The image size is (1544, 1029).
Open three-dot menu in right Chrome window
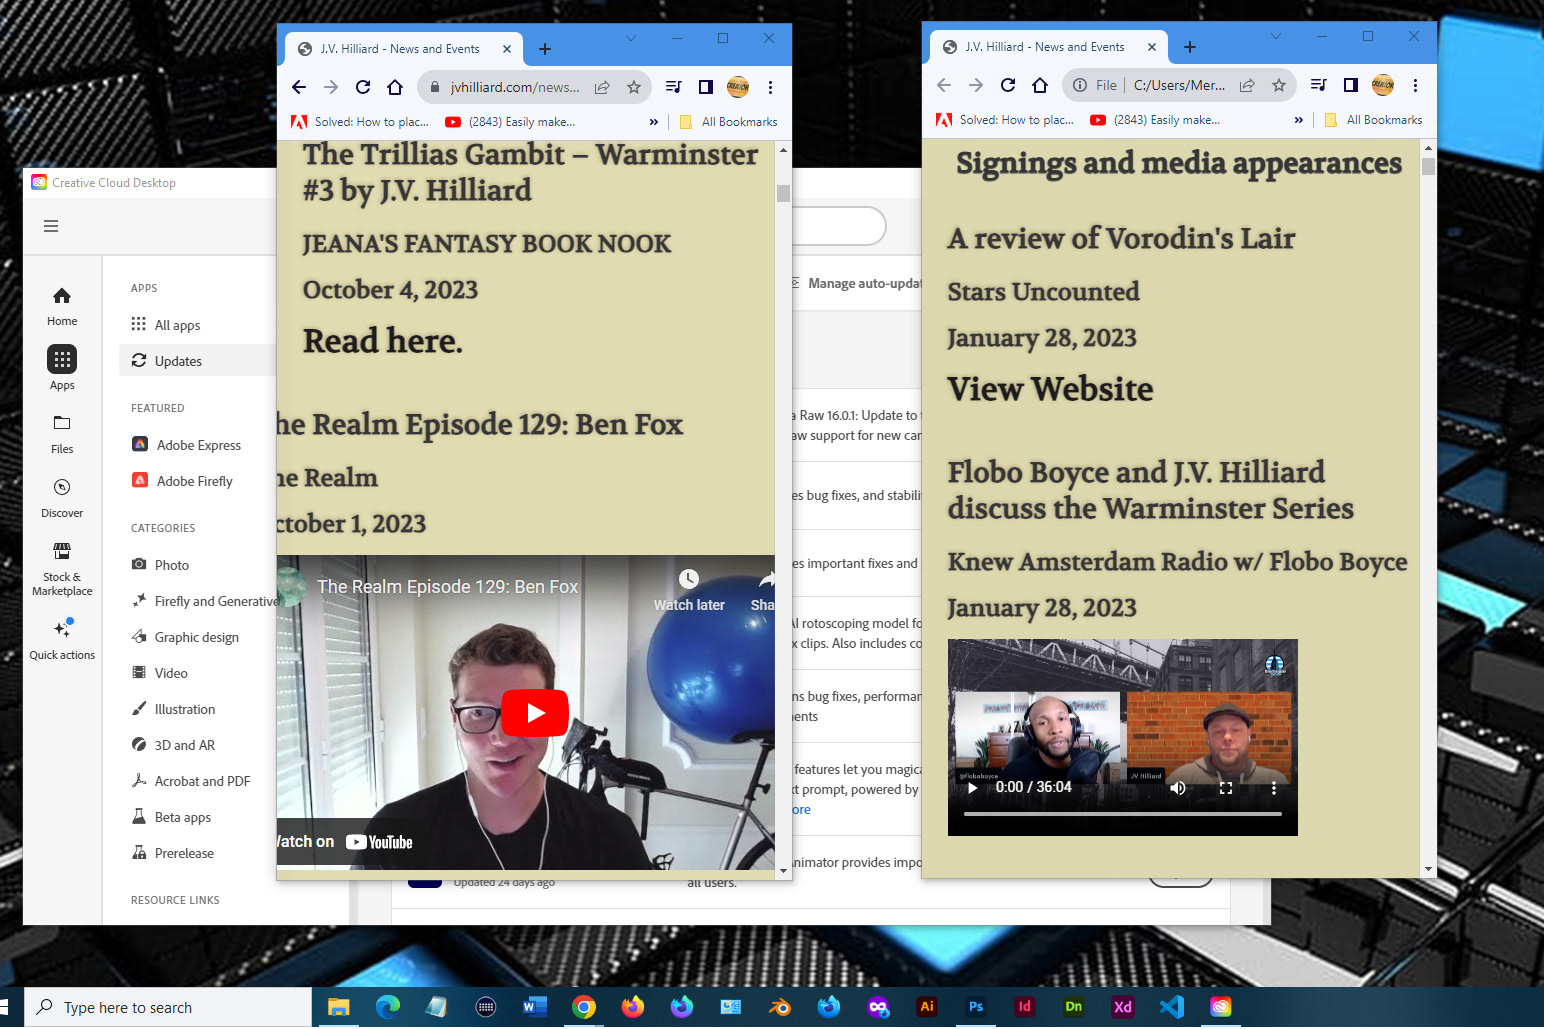point(1415,85)
